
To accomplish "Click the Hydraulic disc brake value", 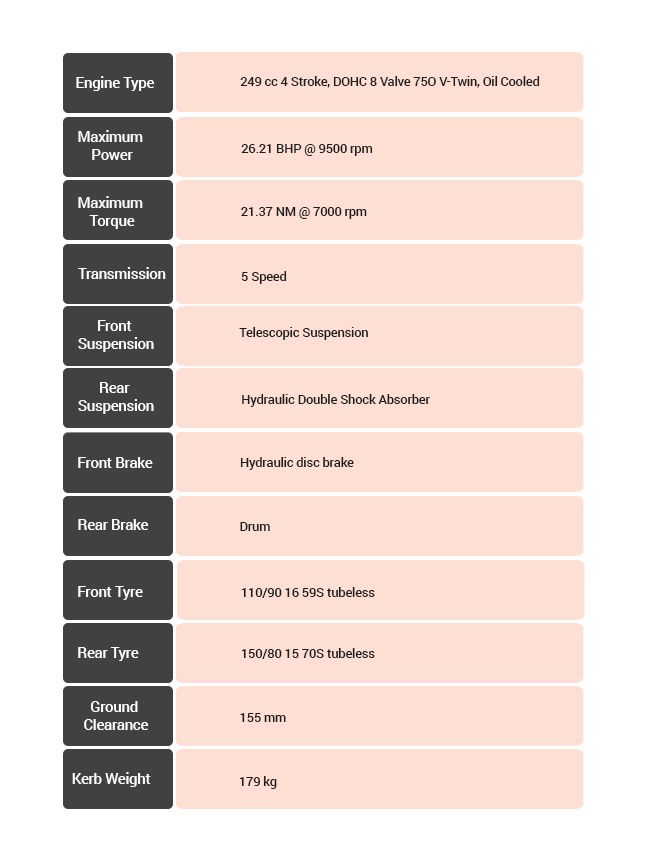I will coord(296,463).
